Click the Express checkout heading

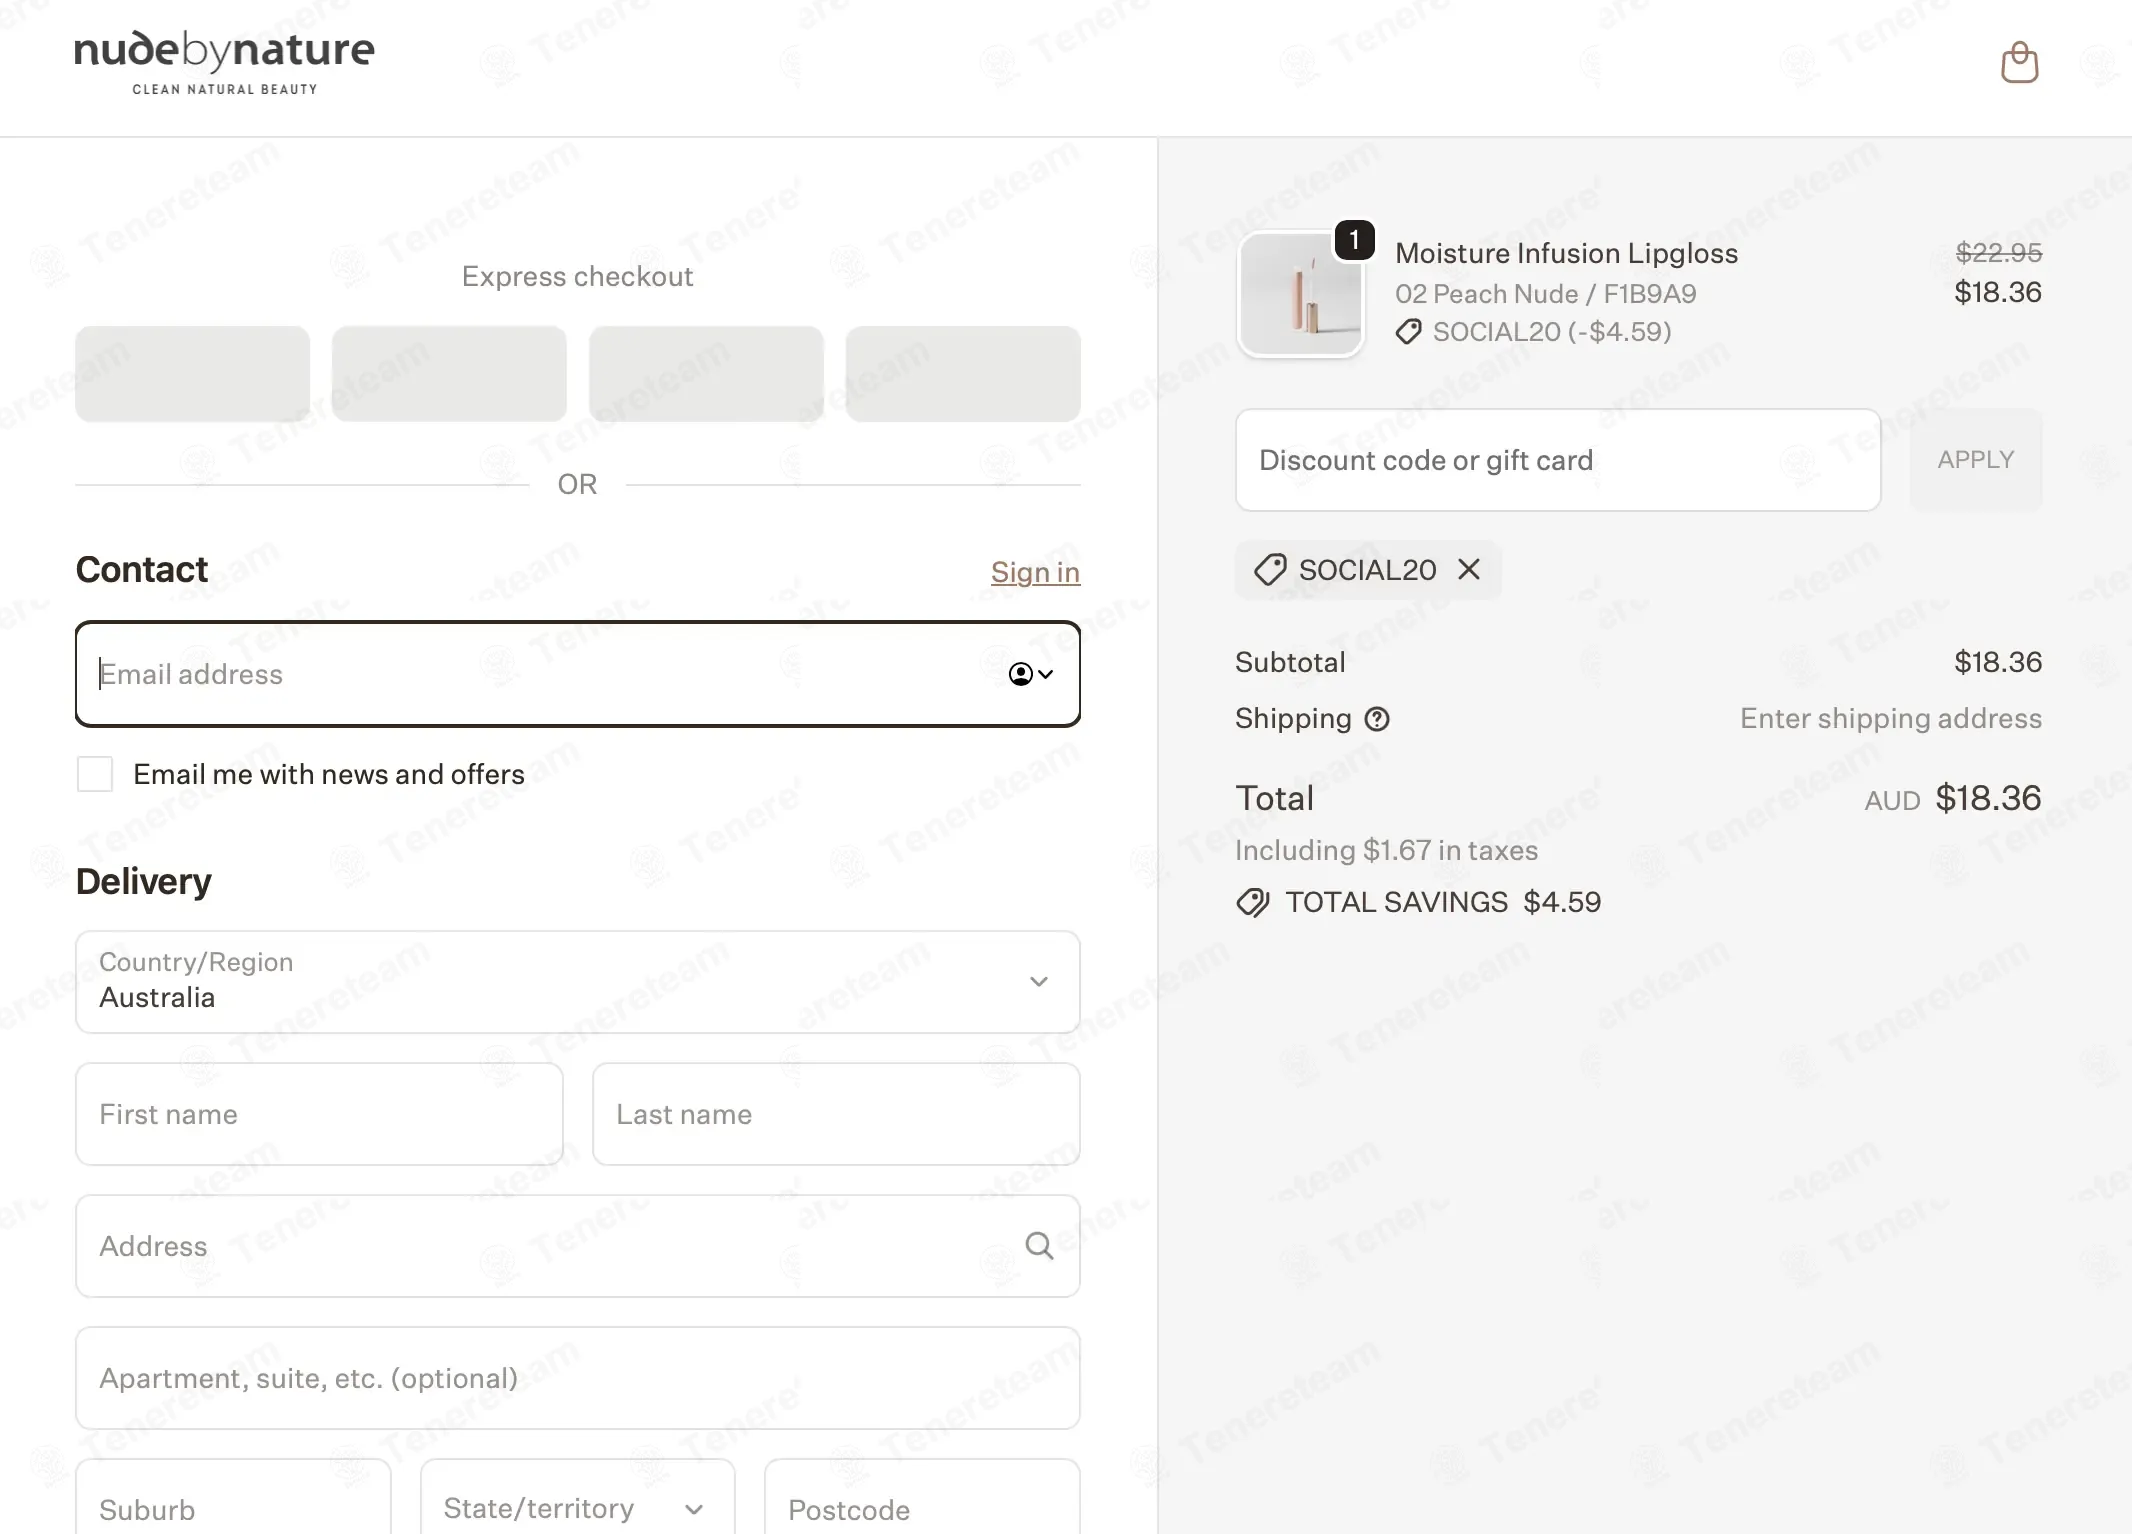(x=578, y=276)
